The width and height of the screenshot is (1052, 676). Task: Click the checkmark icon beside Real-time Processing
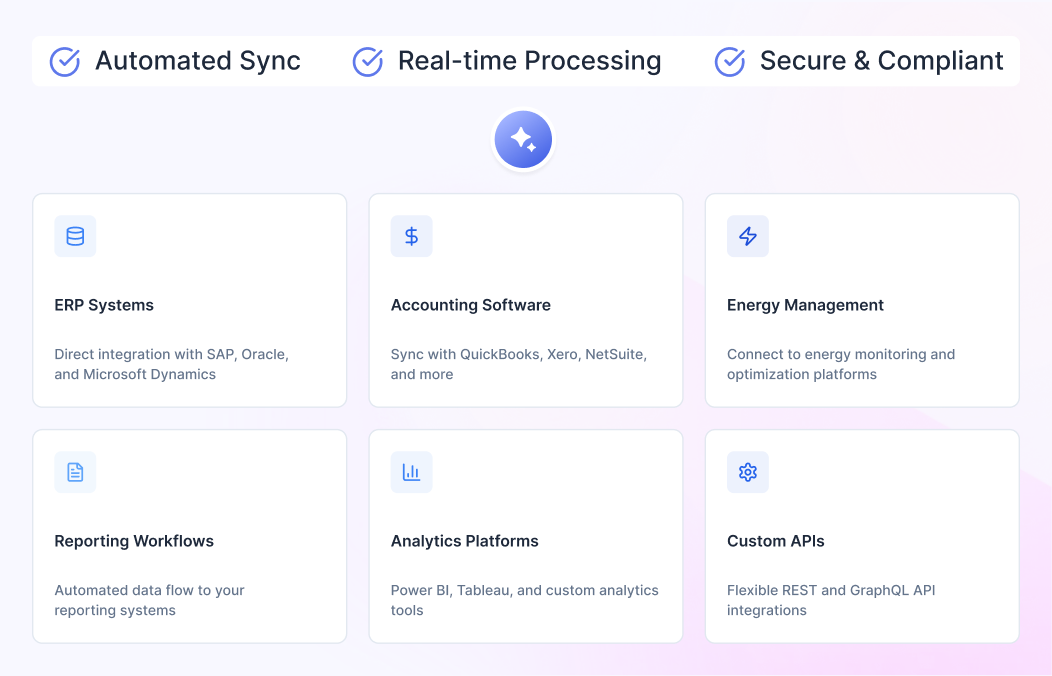point(368,62)
